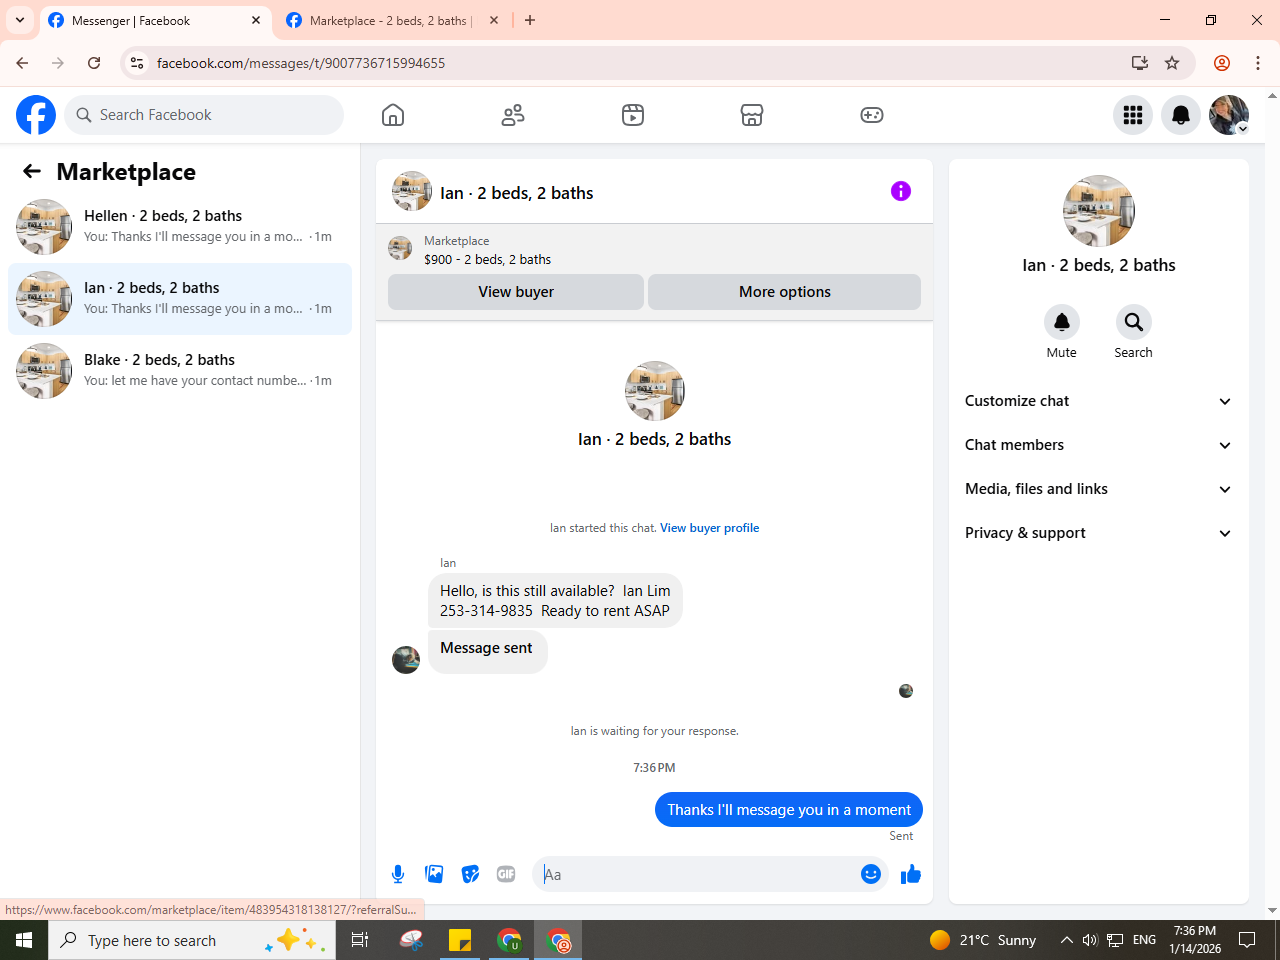Open the Facebook logo home link
The height and width of the screenshot is (960, 1280).
(x=36, y=115)
